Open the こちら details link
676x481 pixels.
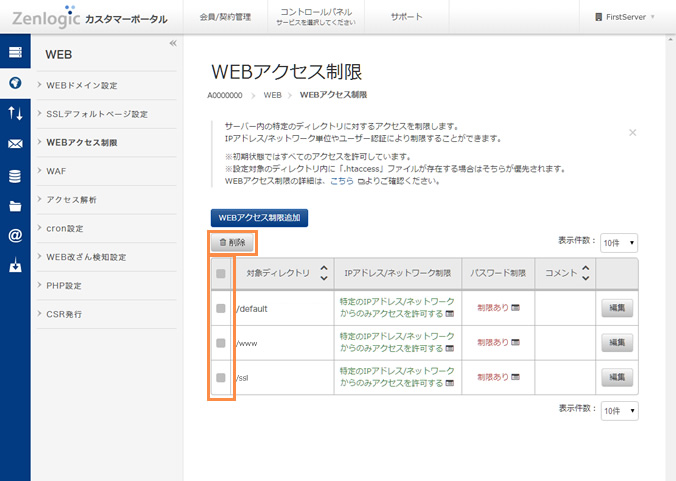coord(342,181)
